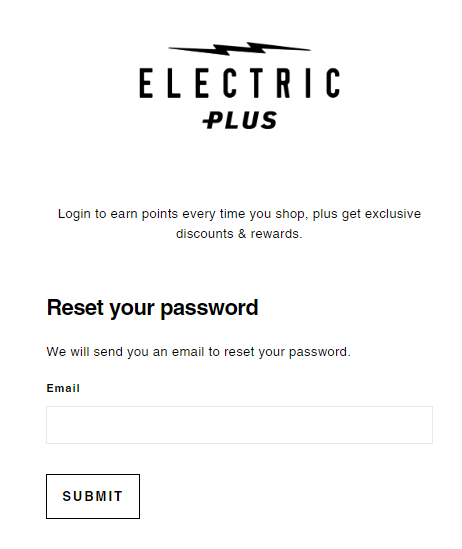
Task: Click "discounts & rewards." text line
Action: tap(239, 234)
